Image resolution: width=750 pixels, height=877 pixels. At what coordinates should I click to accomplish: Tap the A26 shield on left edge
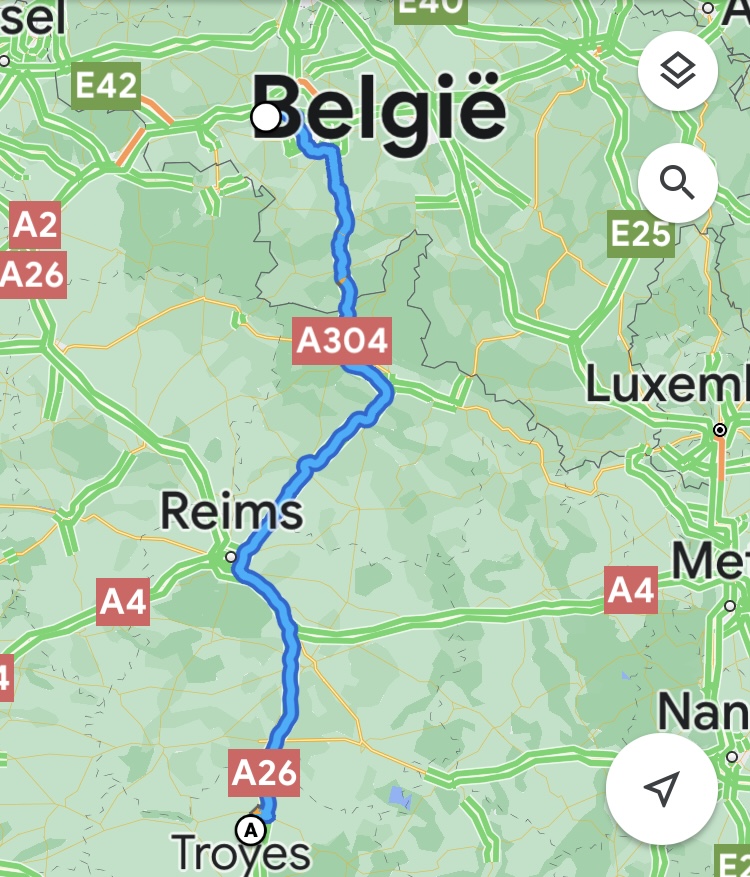32,275
